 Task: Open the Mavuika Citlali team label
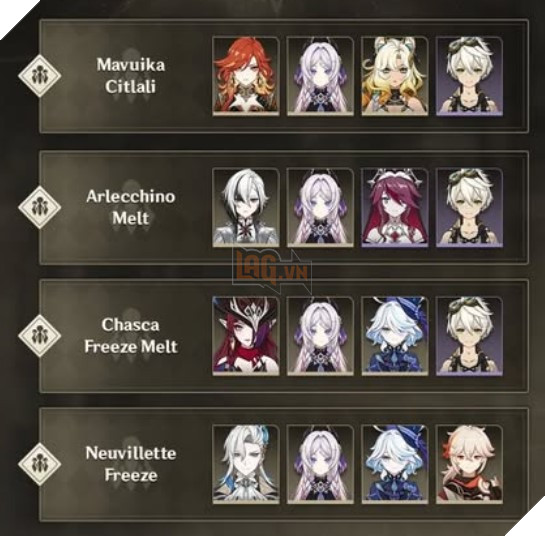click(x=131, y=75)
